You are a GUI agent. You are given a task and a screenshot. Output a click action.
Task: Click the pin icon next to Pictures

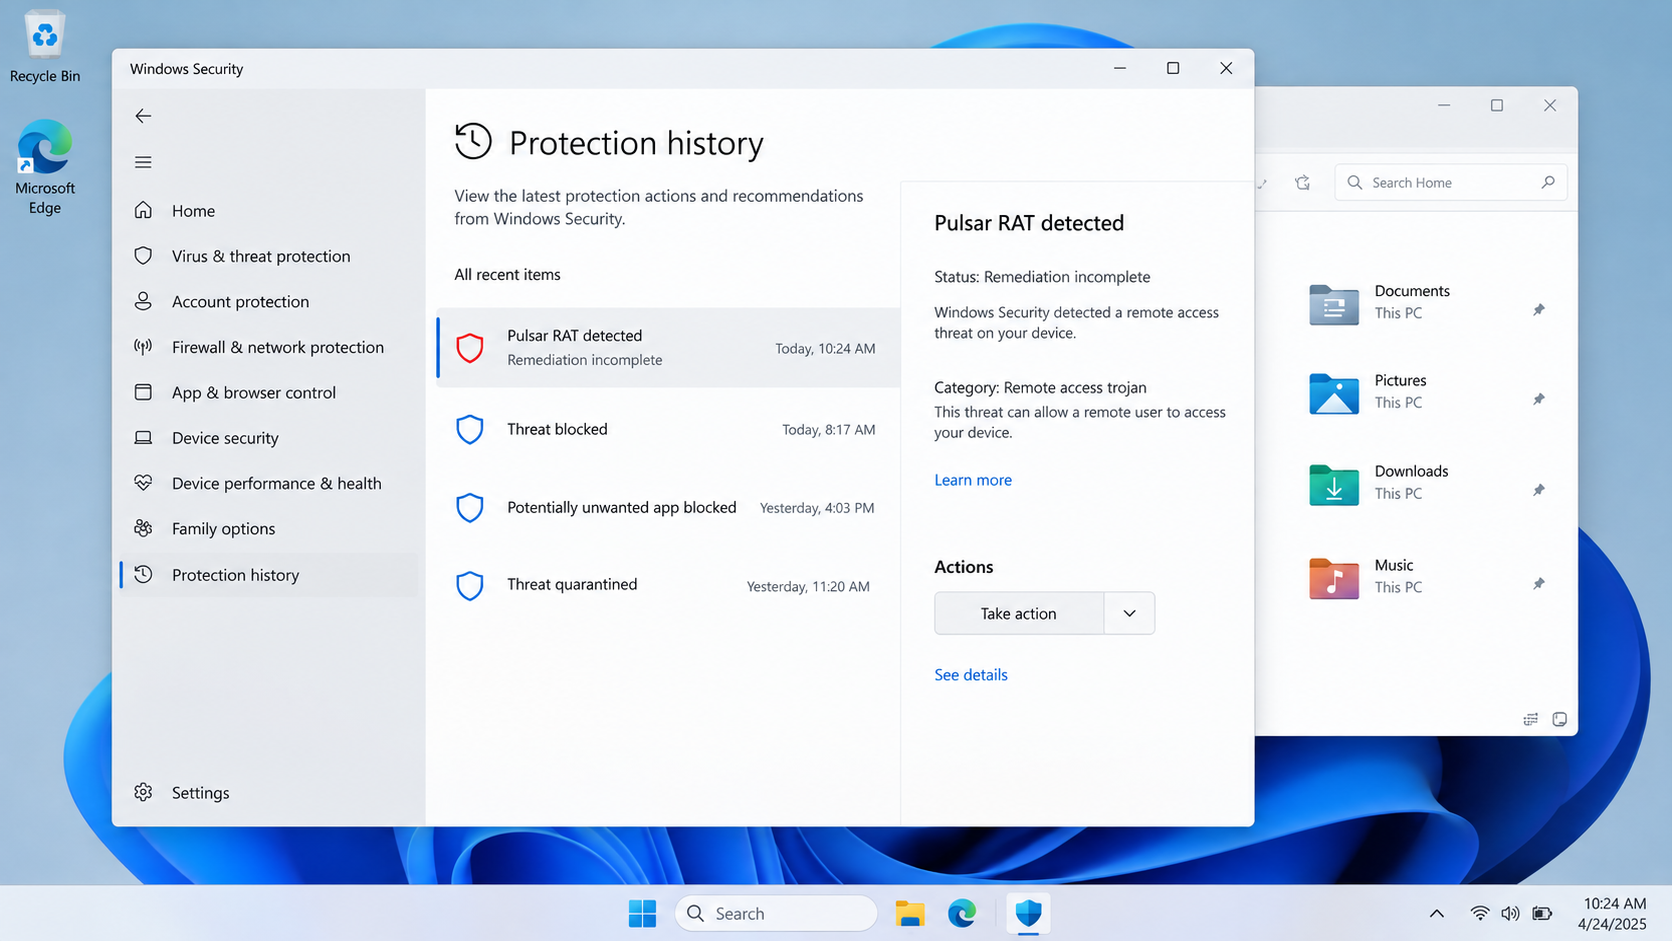[x=1539, y=399]
